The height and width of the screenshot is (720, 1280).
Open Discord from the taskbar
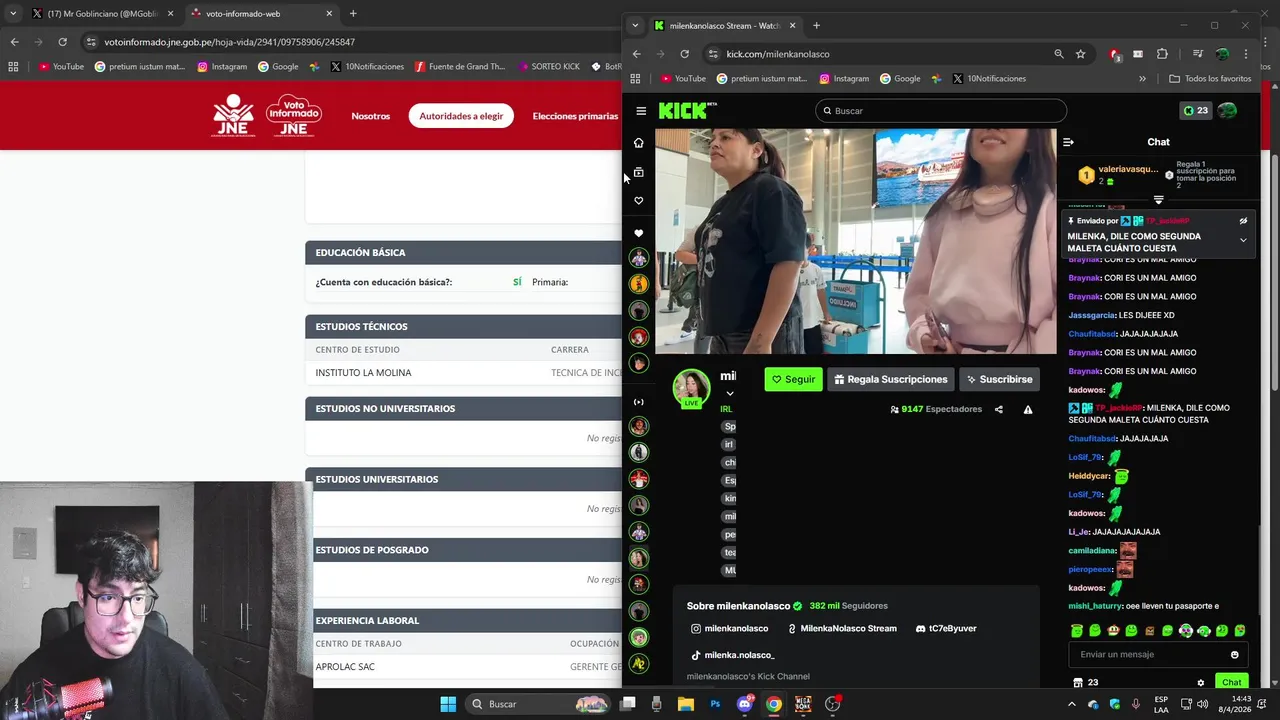(744, 704)
